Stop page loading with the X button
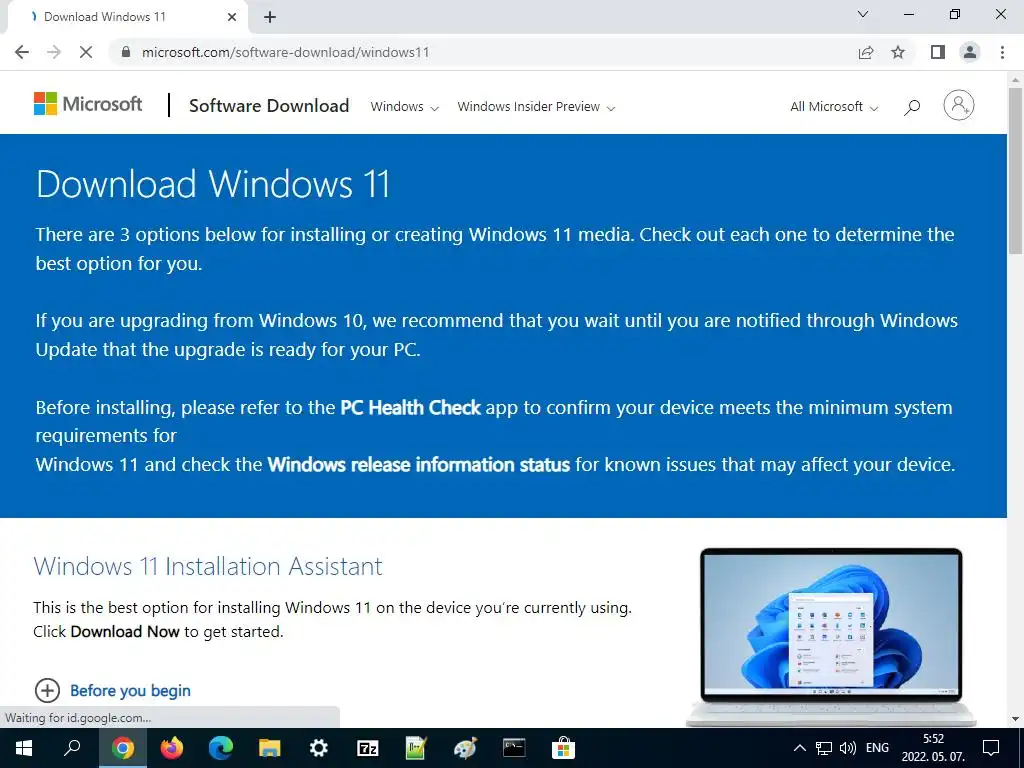The height and width of the screenshot is (768, 1024). (86, 52)
